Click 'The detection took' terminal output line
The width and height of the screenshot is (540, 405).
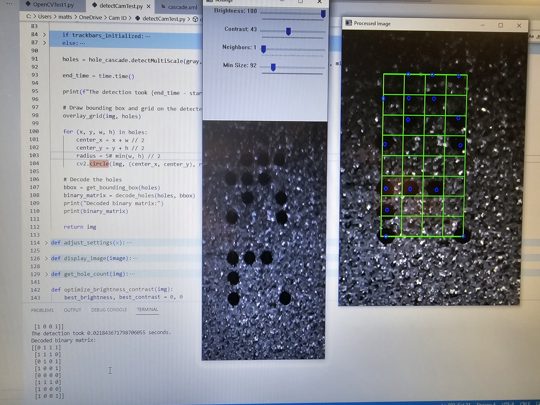(x=101, y=333)
